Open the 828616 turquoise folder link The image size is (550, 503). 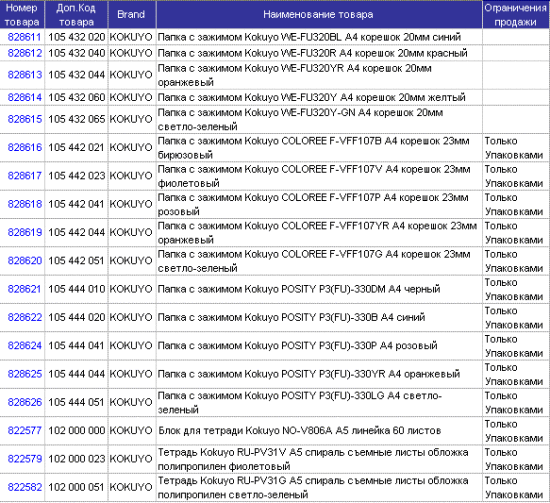pos(25,147)
